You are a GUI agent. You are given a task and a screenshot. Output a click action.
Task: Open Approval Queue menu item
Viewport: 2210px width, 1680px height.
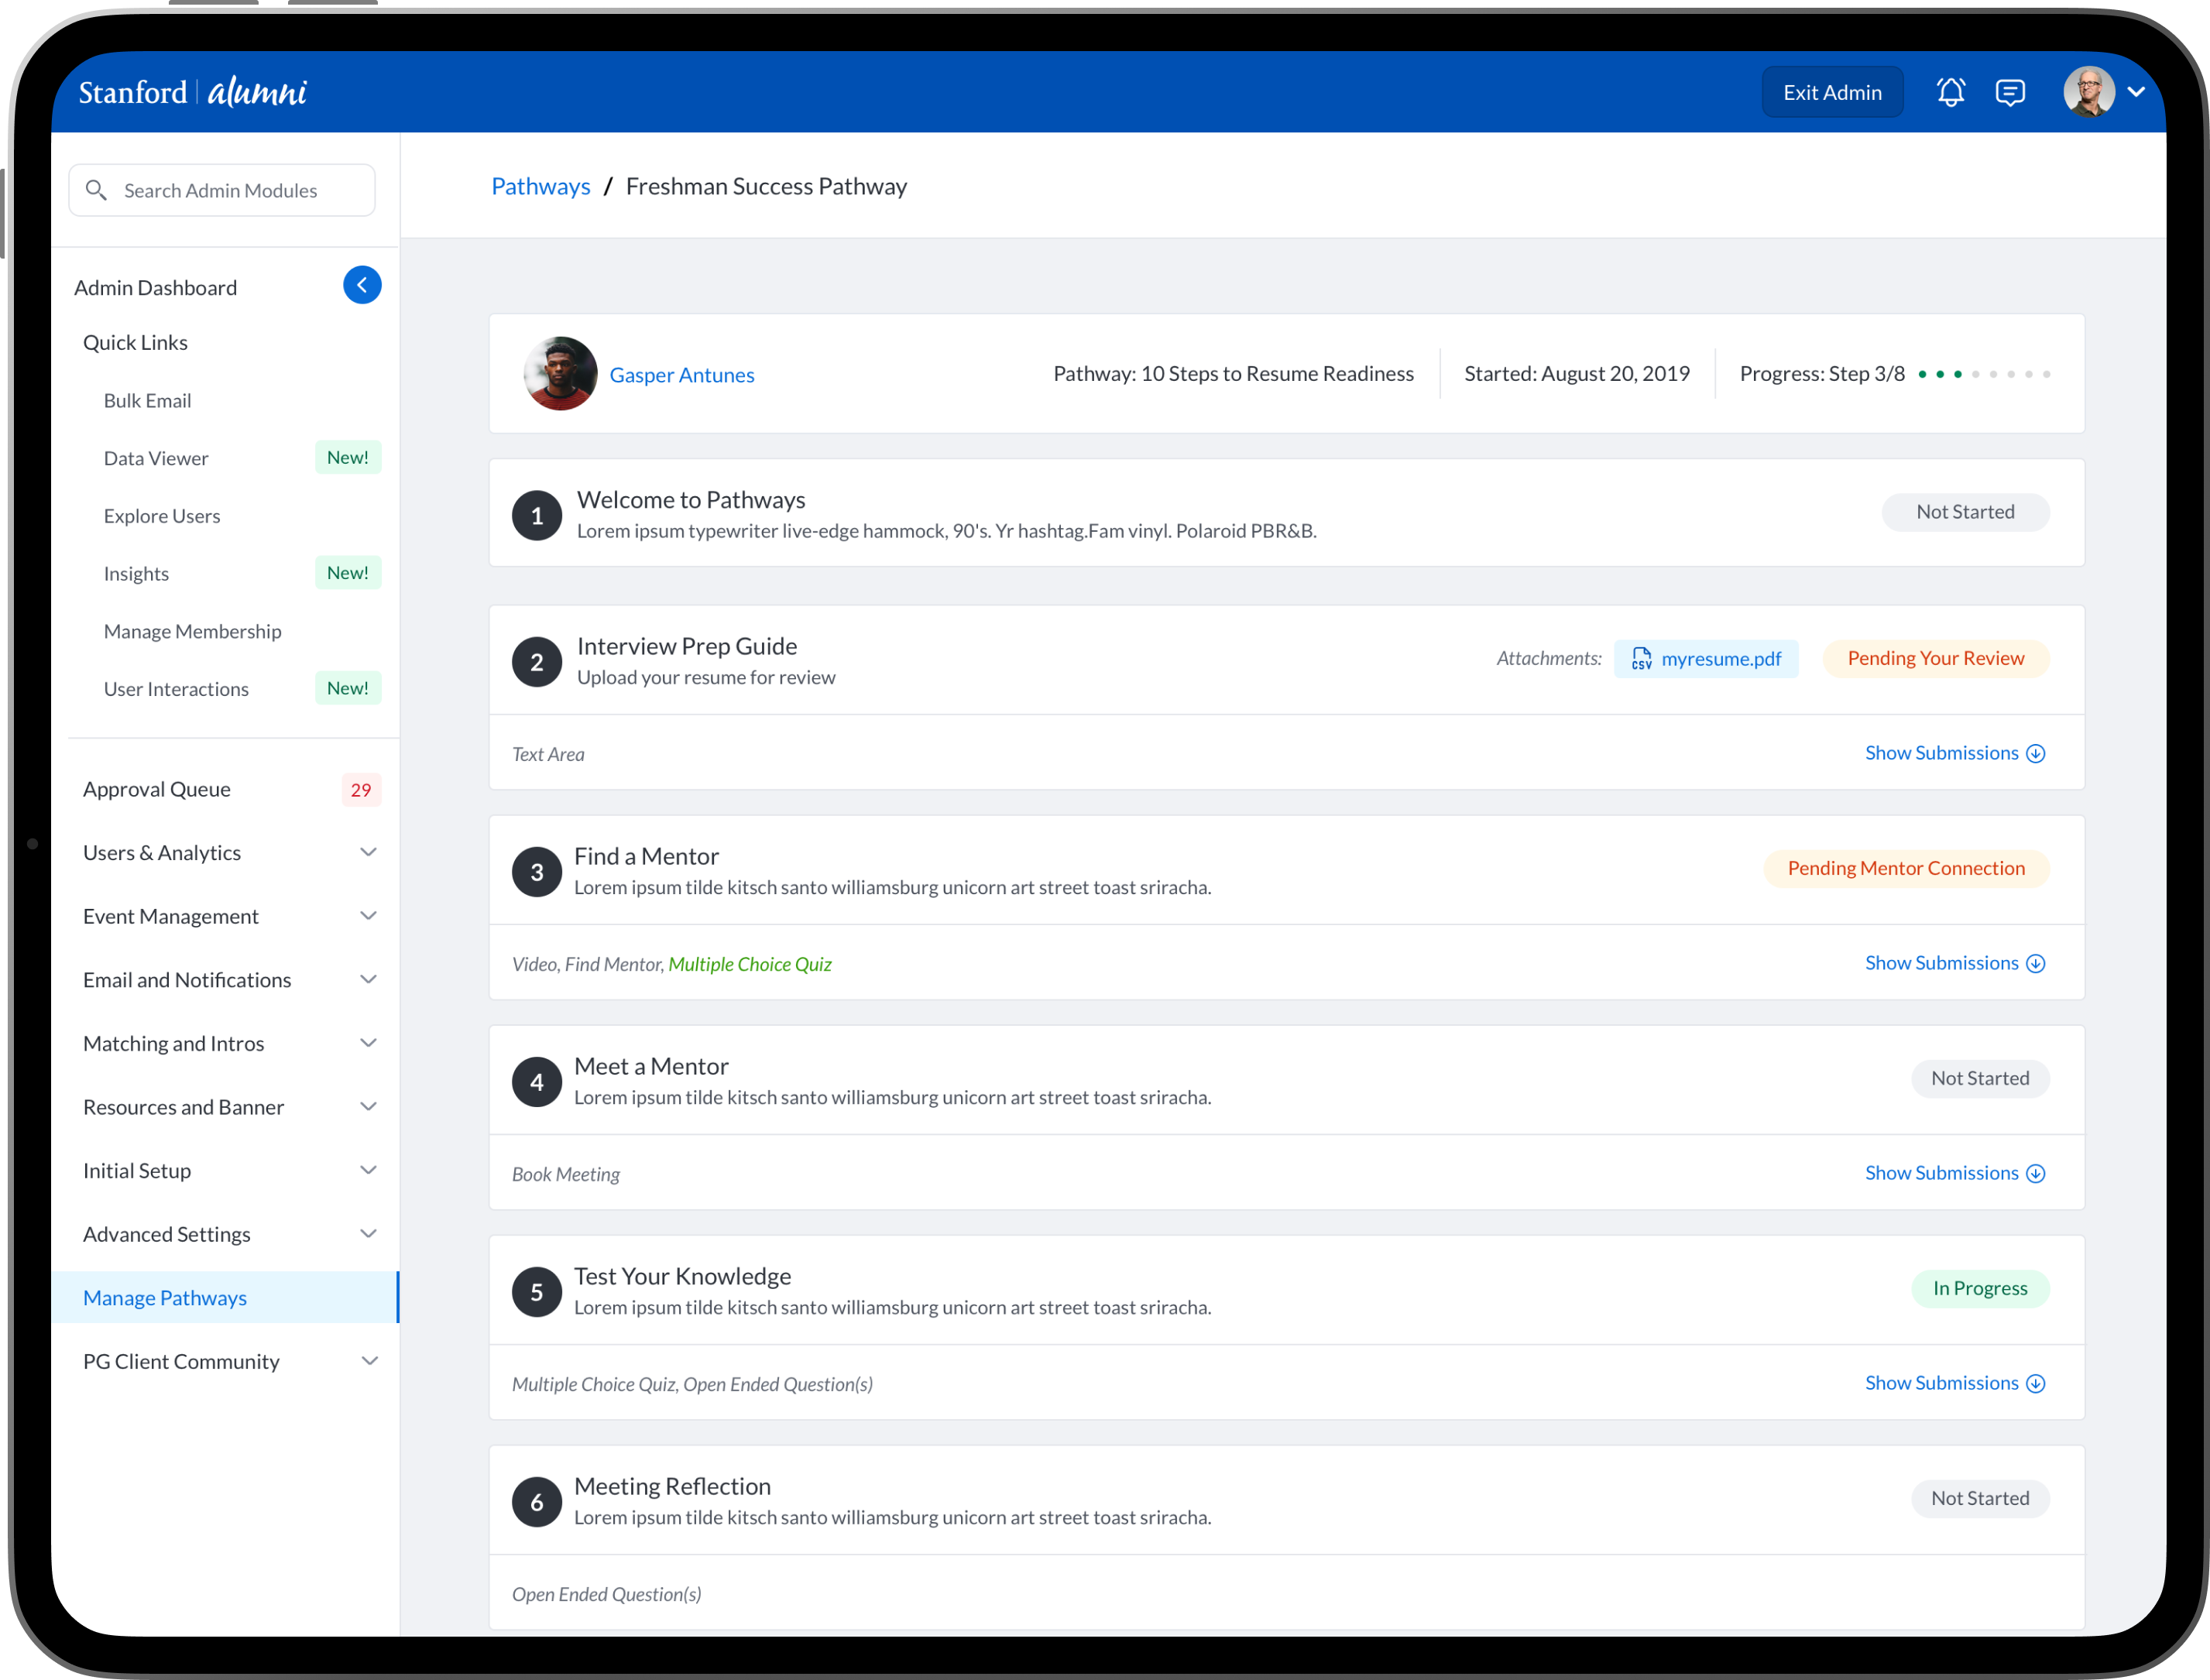tap(157, 789)
